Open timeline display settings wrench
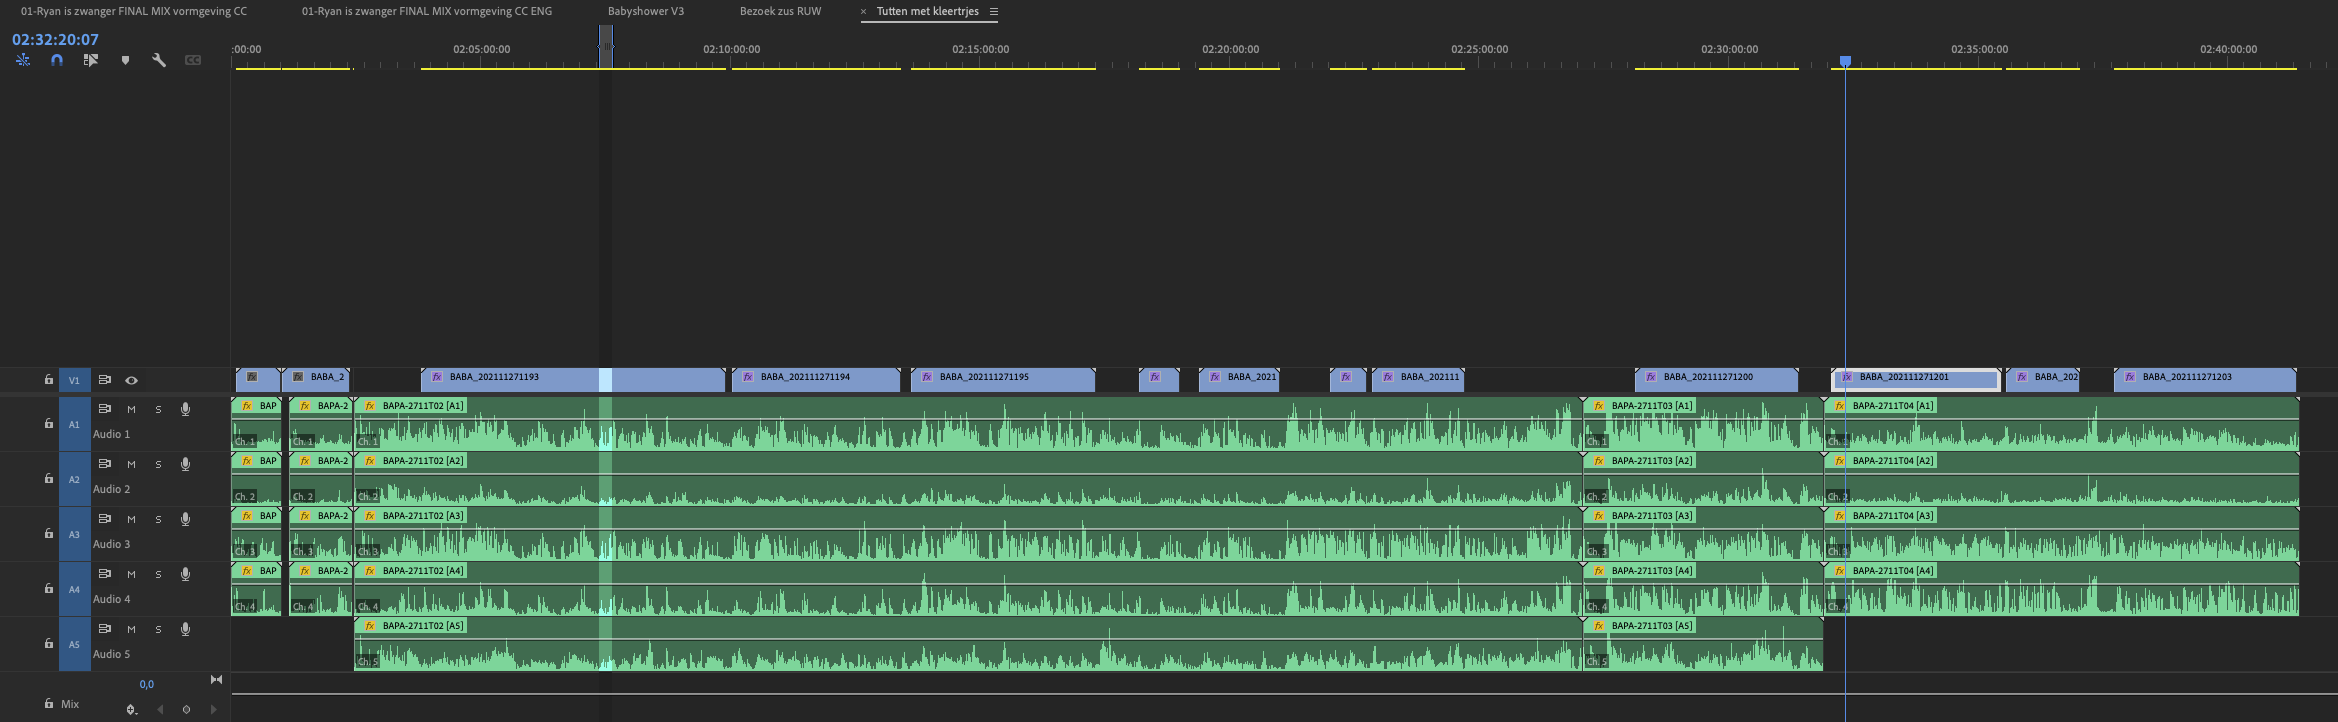 (x=159, y=60)
